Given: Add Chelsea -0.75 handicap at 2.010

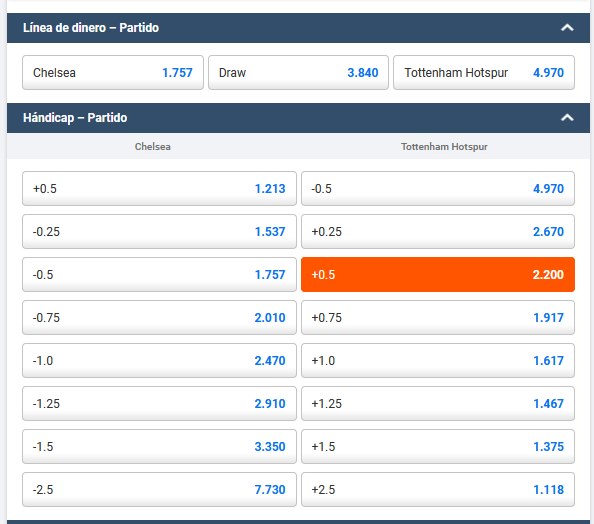Looking at the screenshot, I should [x=159, y=318].
